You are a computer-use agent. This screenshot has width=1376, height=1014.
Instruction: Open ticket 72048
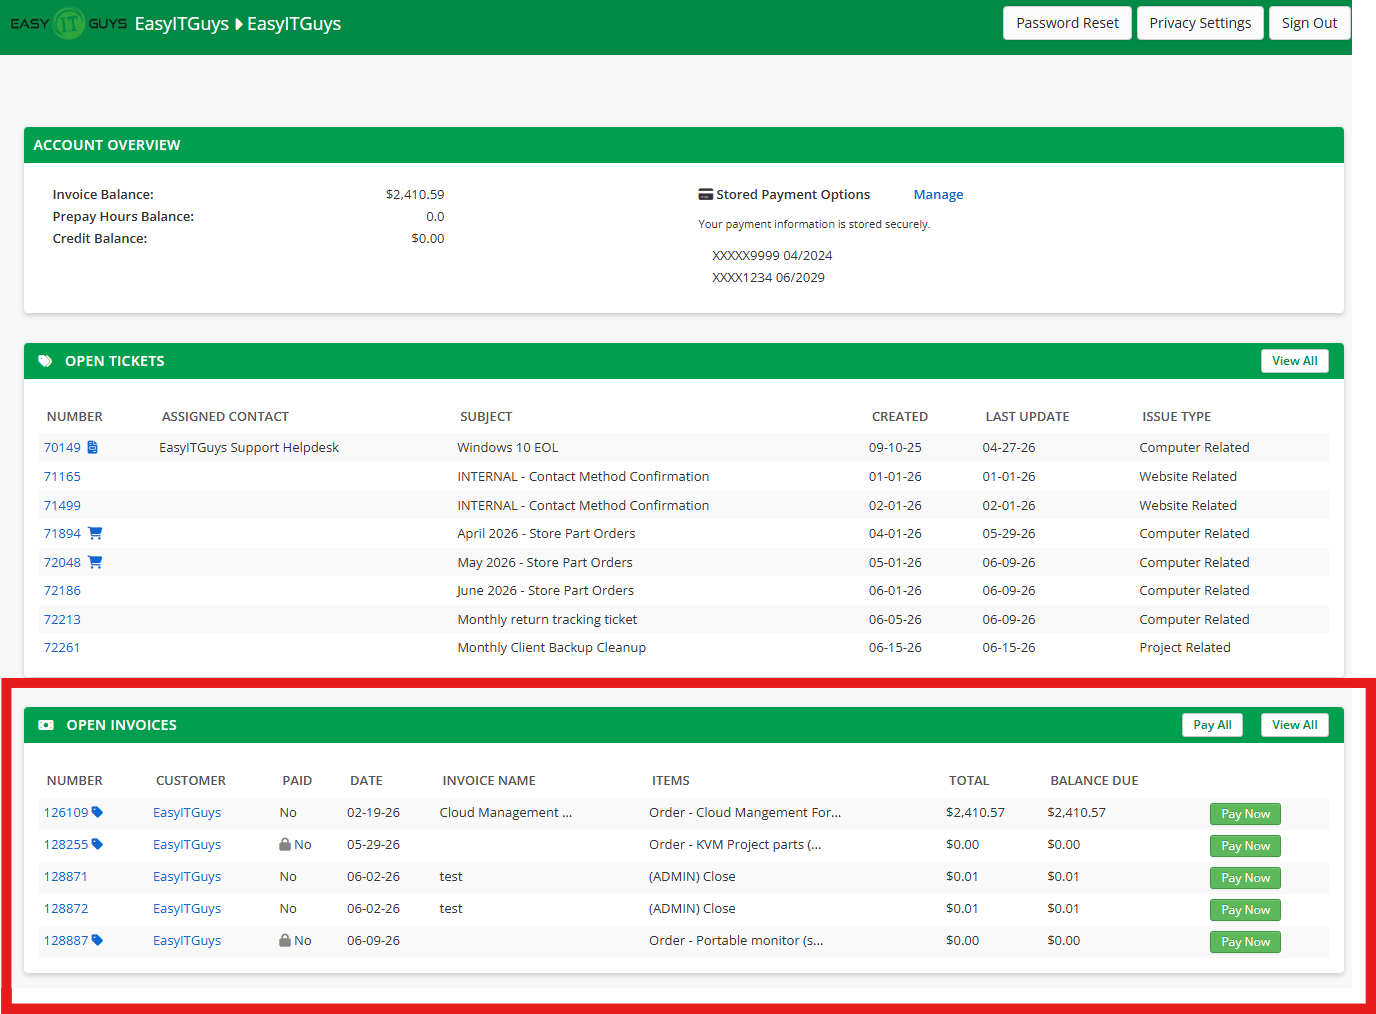coord(62,562)
